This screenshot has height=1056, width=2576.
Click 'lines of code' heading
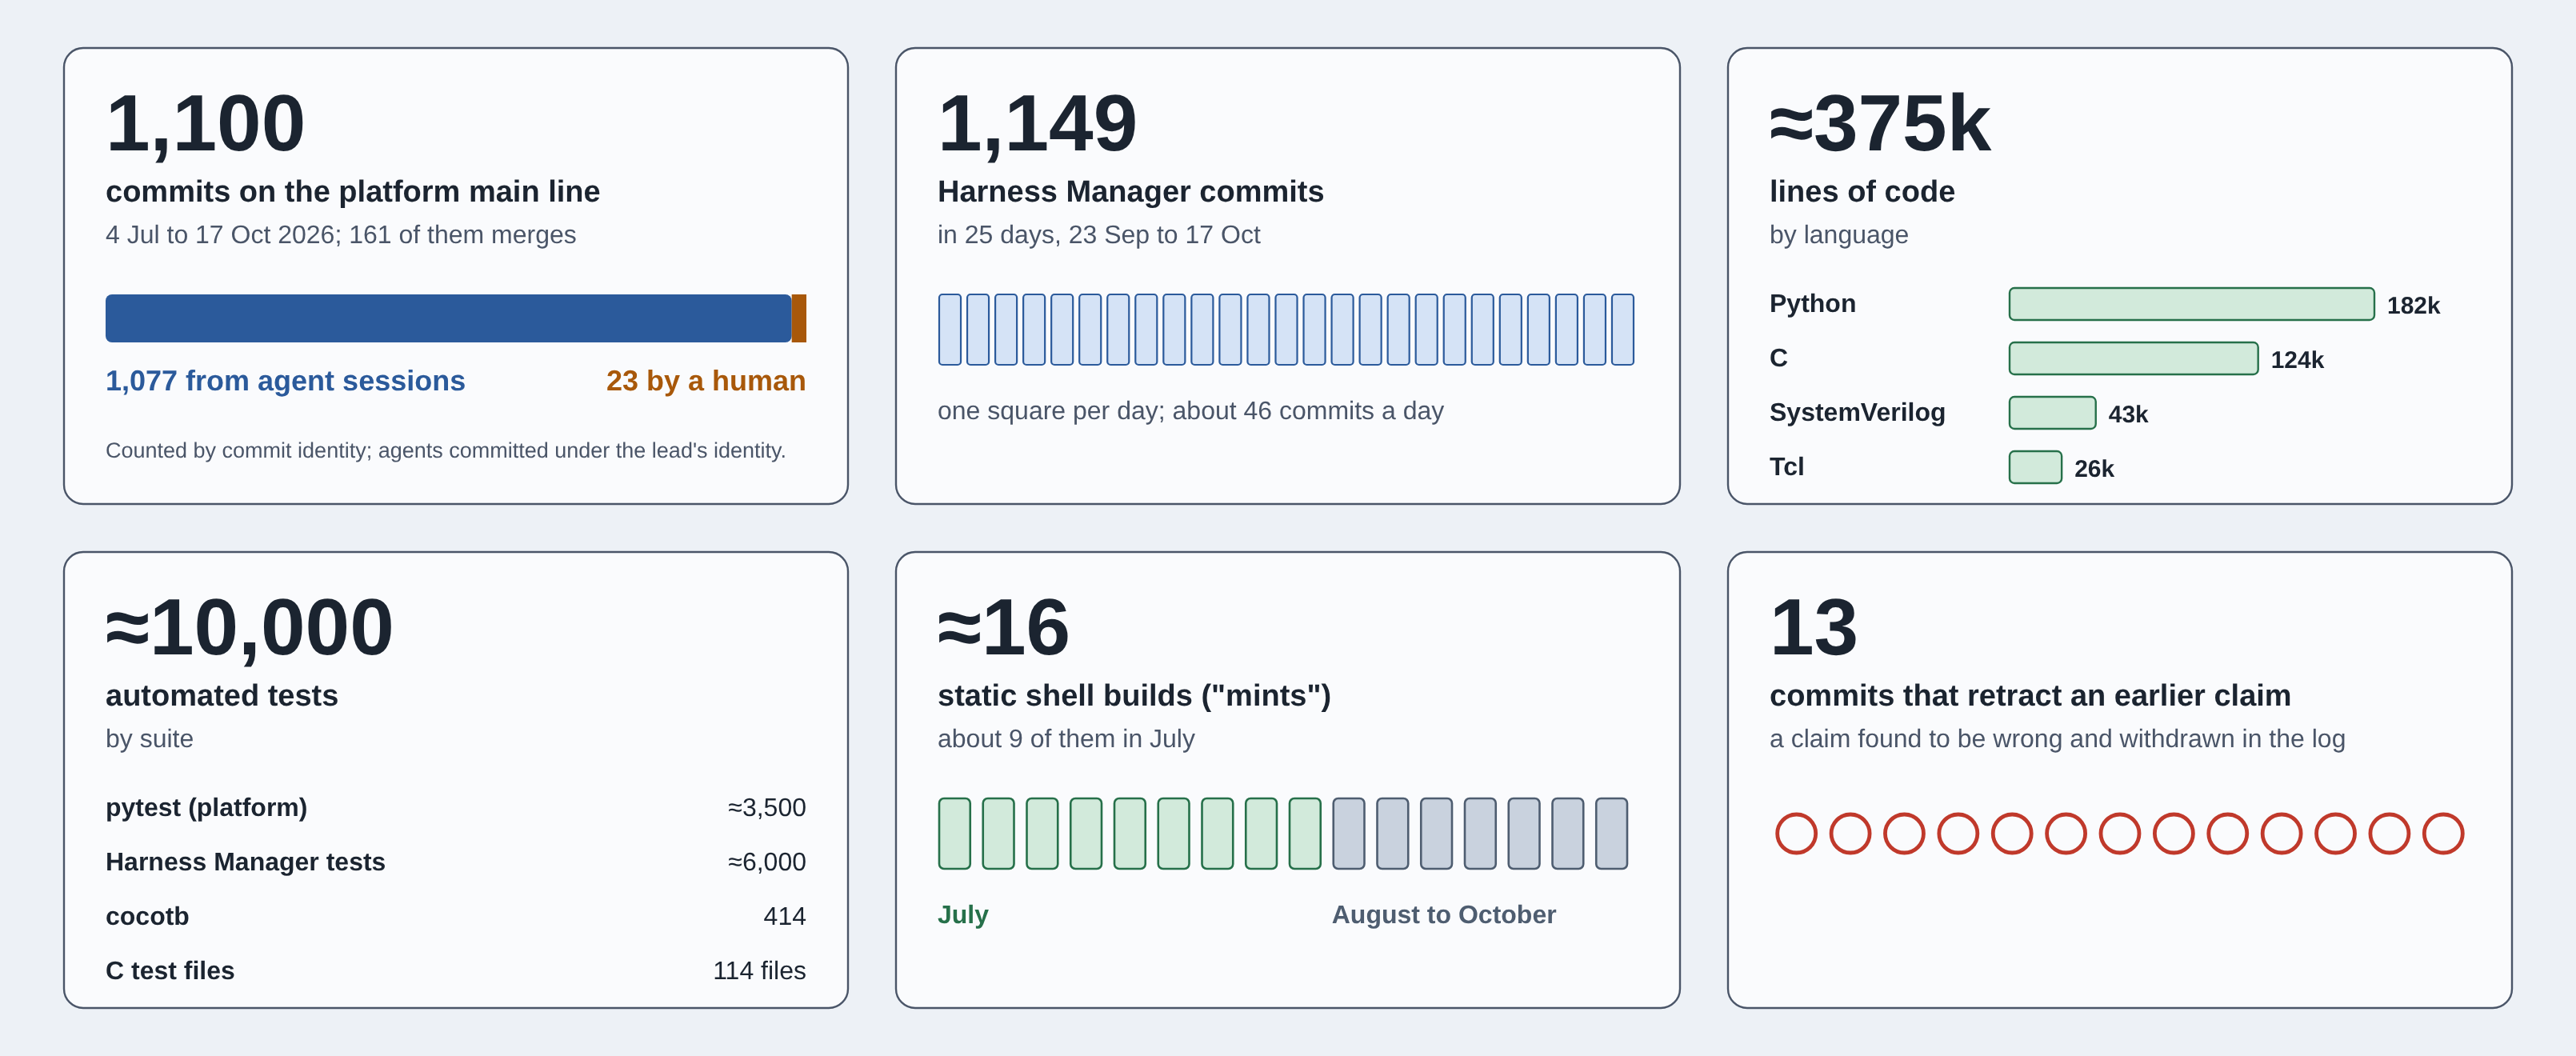coord(1862,191)
